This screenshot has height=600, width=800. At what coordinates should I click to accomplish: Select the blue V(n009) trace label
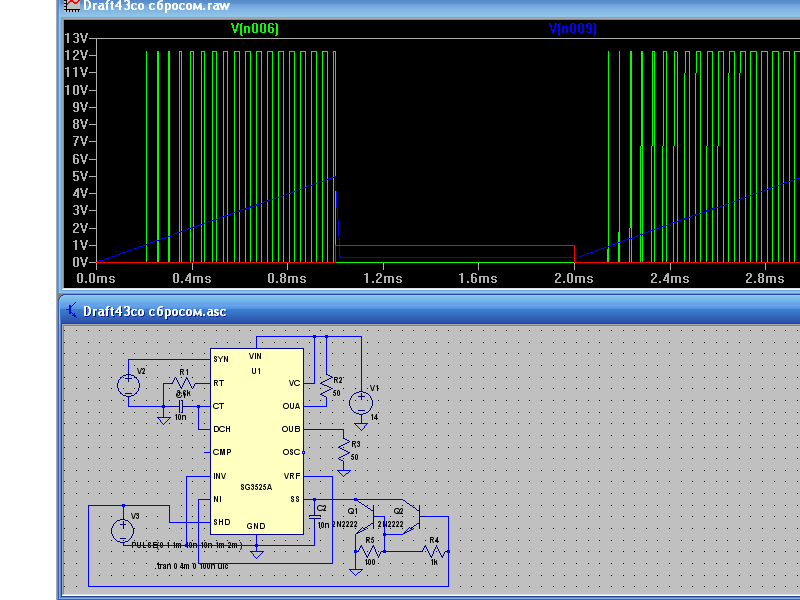click(572, 29)
